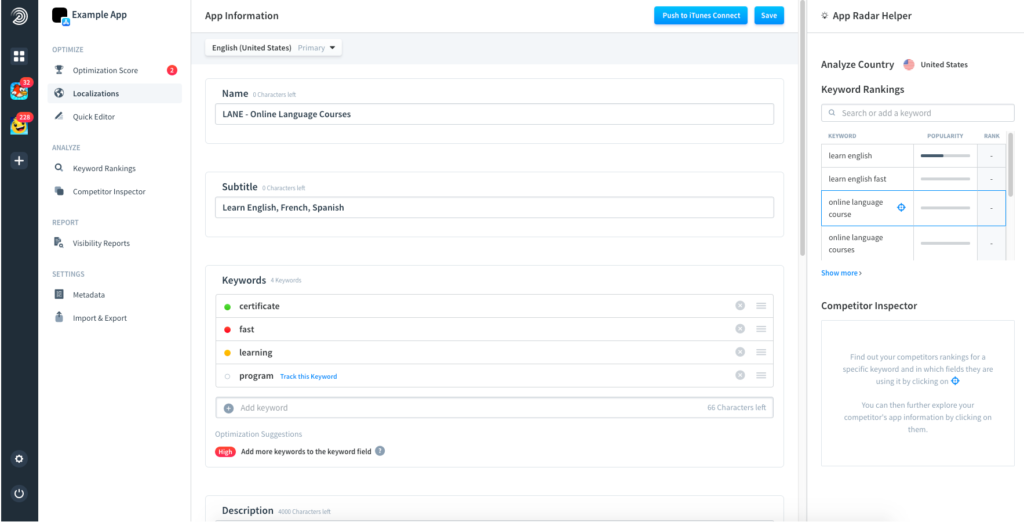Viewport: 1024px width, 522px height.
Task: Click the Description section heading
Action: coord(248,510)
